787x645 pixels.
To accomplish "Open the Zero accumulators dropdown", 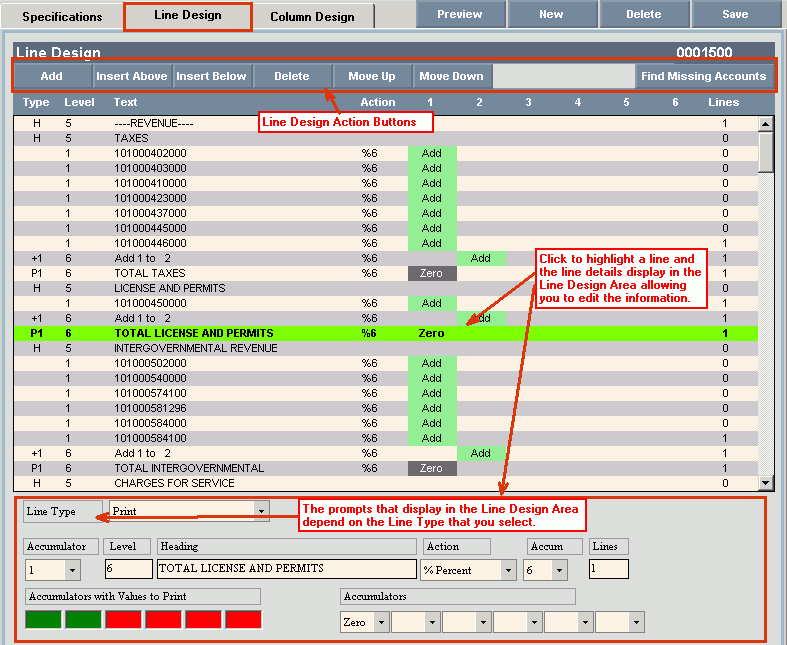I will coord(380,622).
